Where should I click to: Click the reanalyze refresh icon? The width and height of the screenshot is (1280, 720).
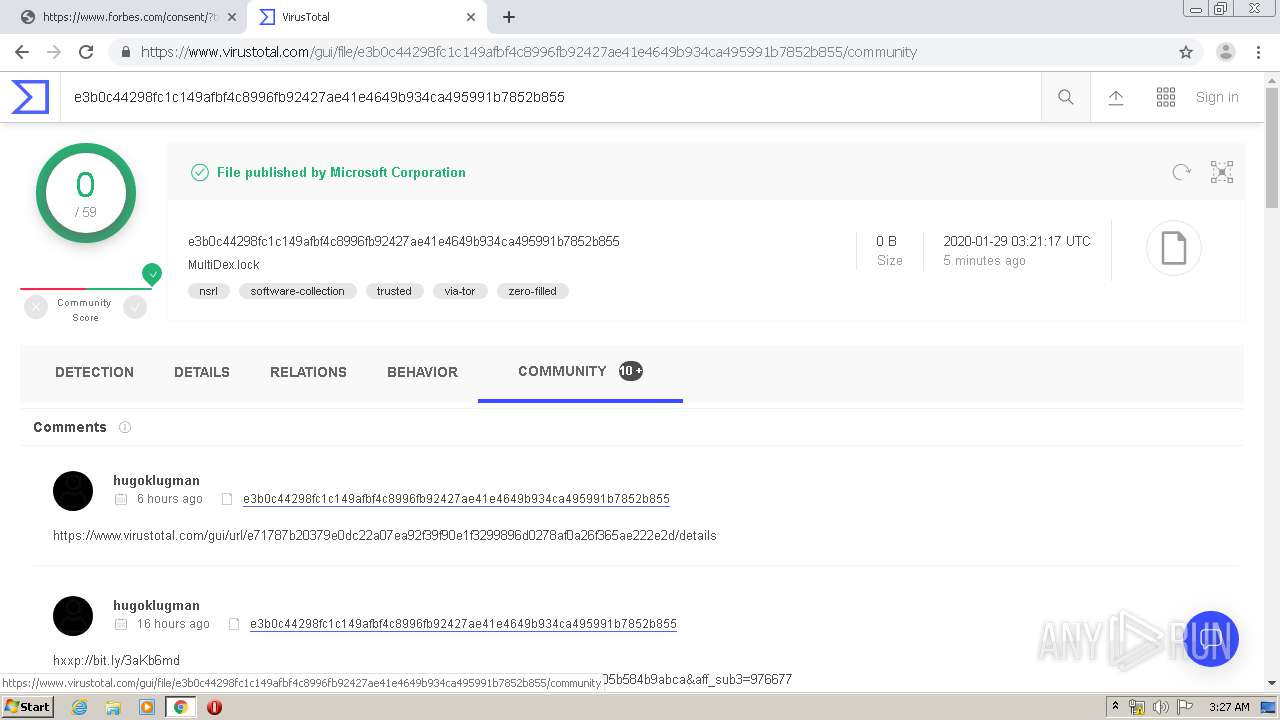tap(1182, 172)
